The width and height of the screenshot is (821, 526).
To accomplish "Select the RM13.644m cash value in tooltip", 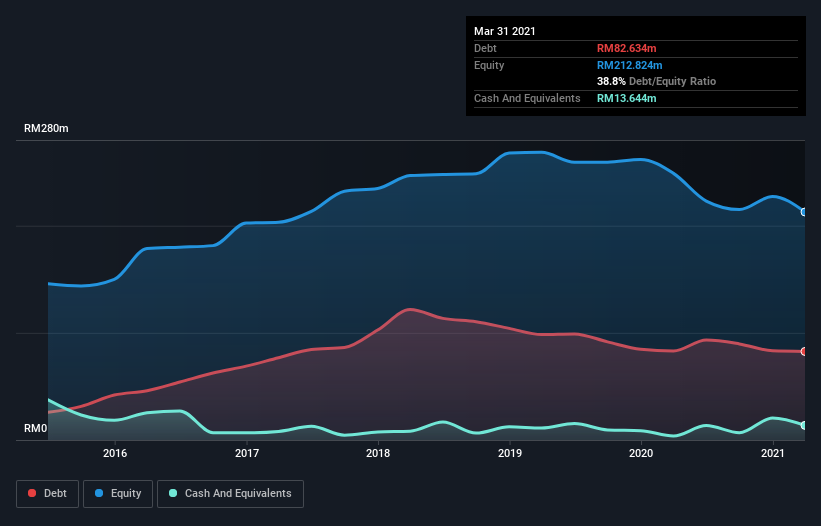I will click(x=626, y=98).
